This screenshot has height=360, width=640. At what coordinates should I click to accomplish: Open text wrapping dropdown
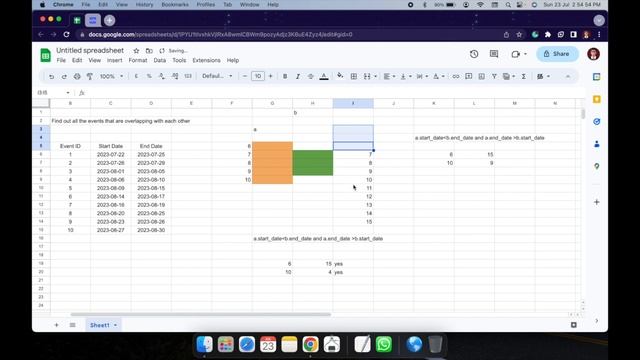point(422,76)
